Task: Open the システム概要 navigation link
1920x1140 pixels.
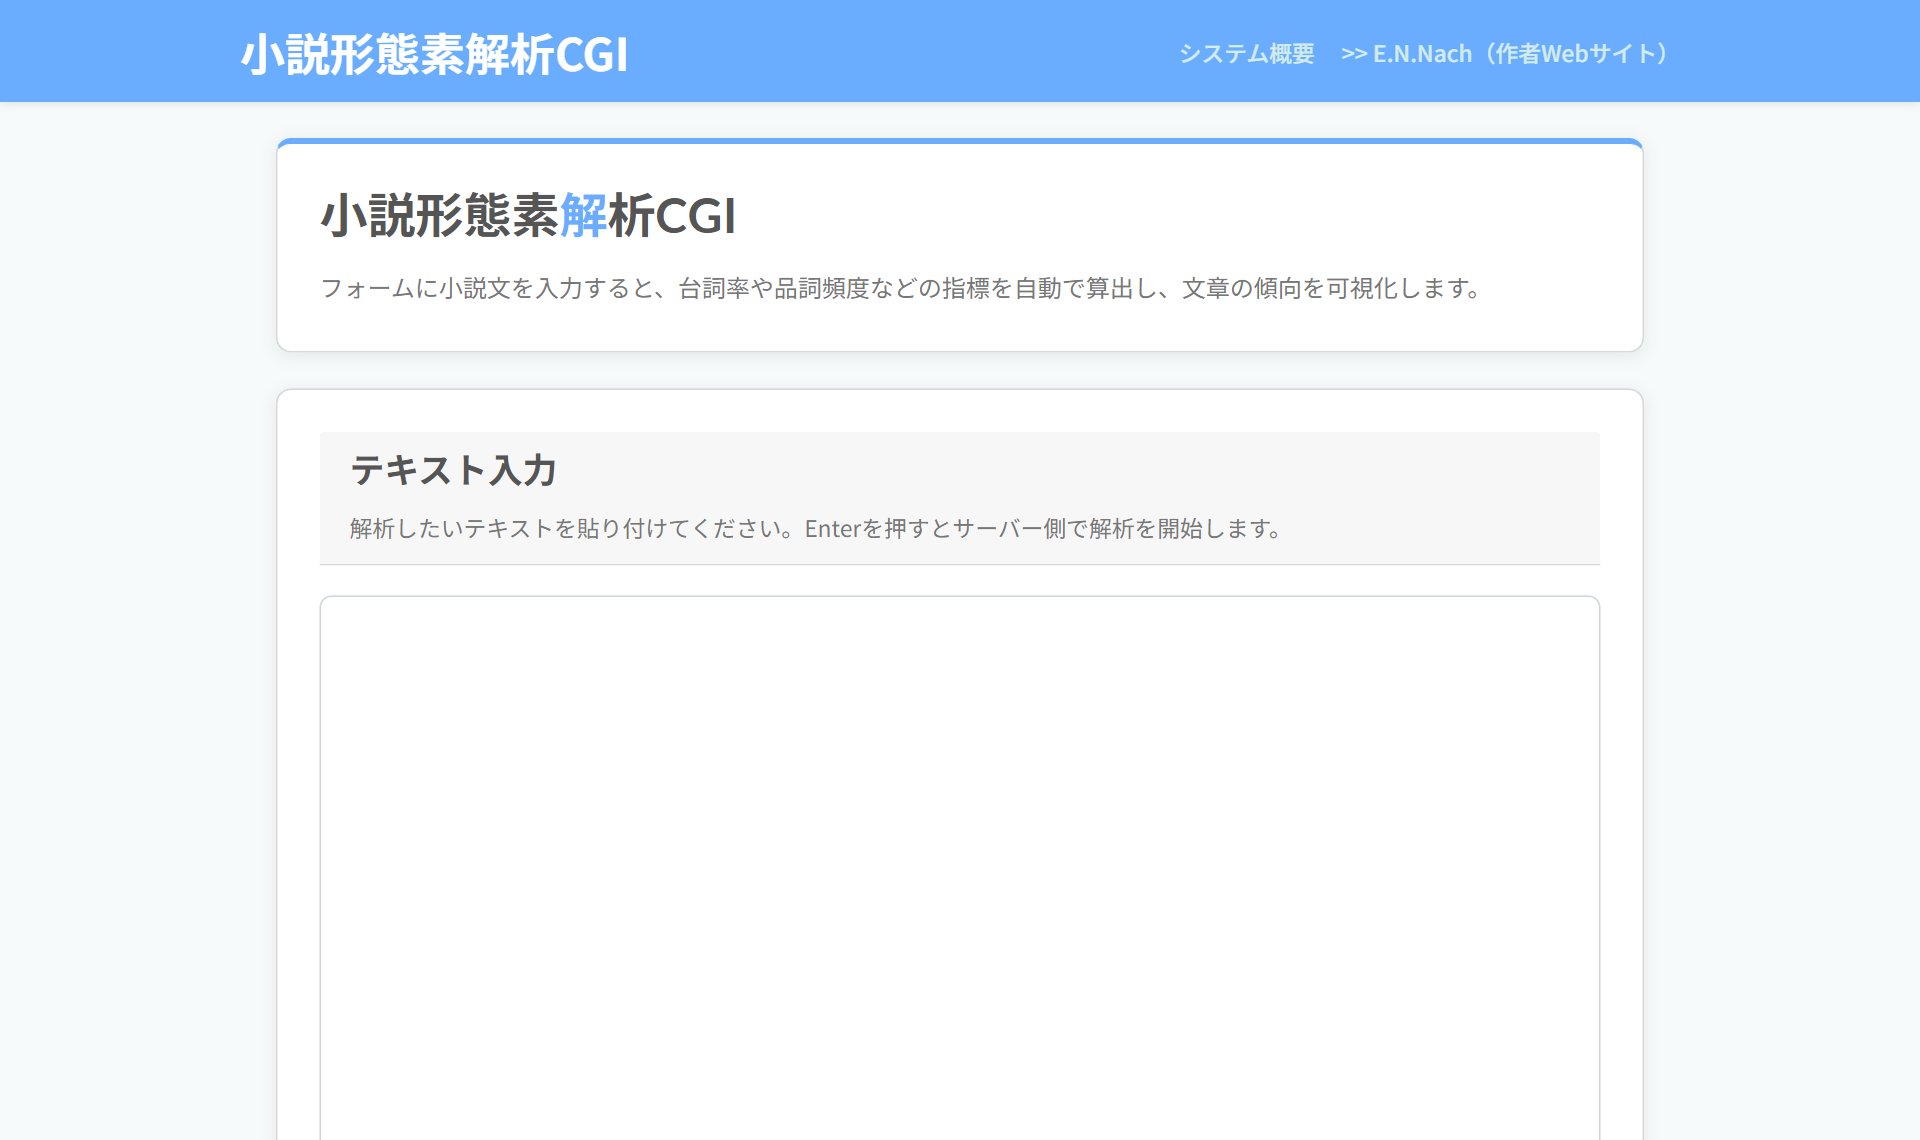Action: pyautogui.click(x=1246, y=54)
